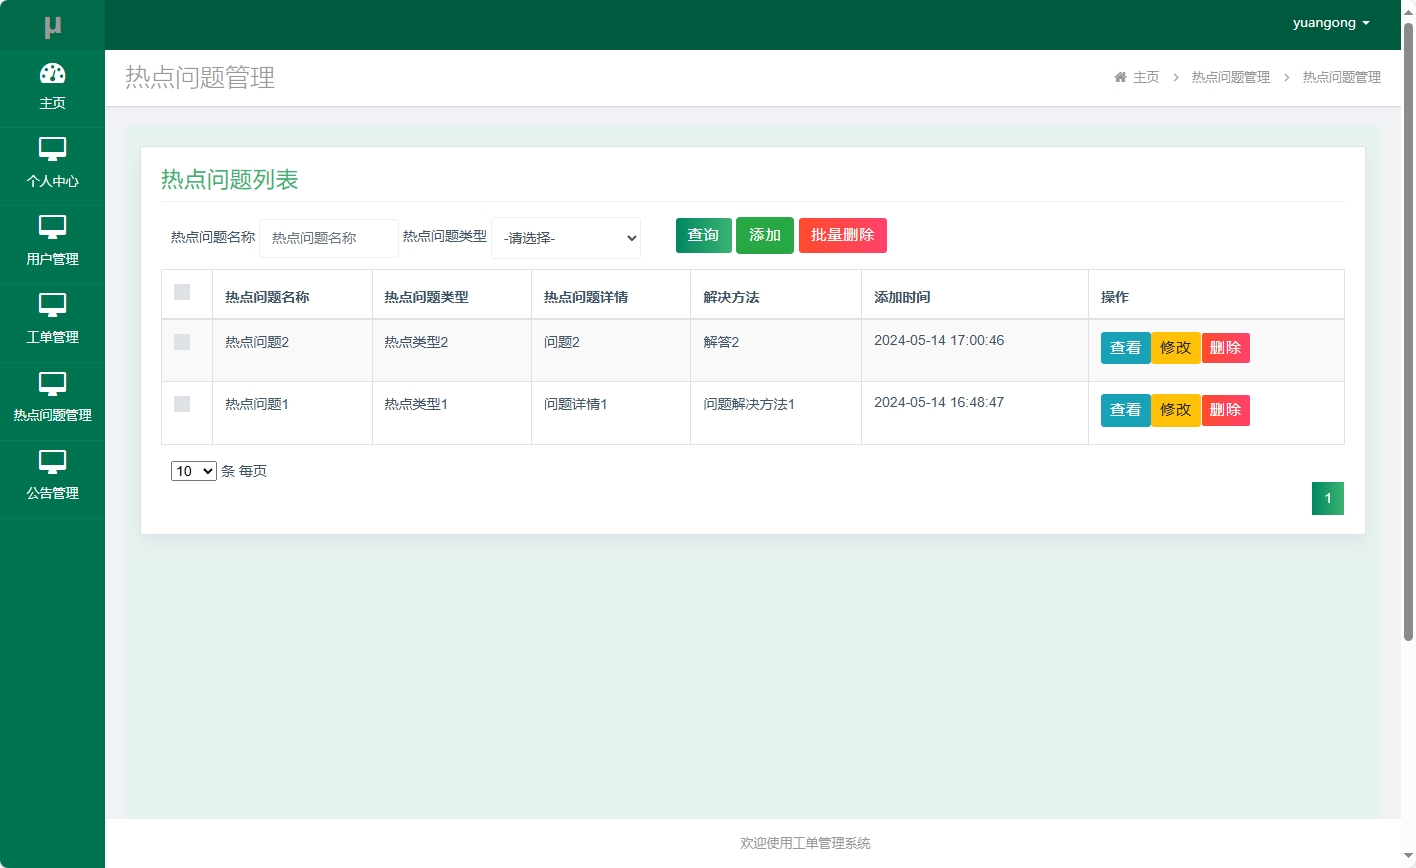The image size is (1416, 868).
Task: Click 热点问题管理 in the breadcrumb
Action: pos(1230,77)
